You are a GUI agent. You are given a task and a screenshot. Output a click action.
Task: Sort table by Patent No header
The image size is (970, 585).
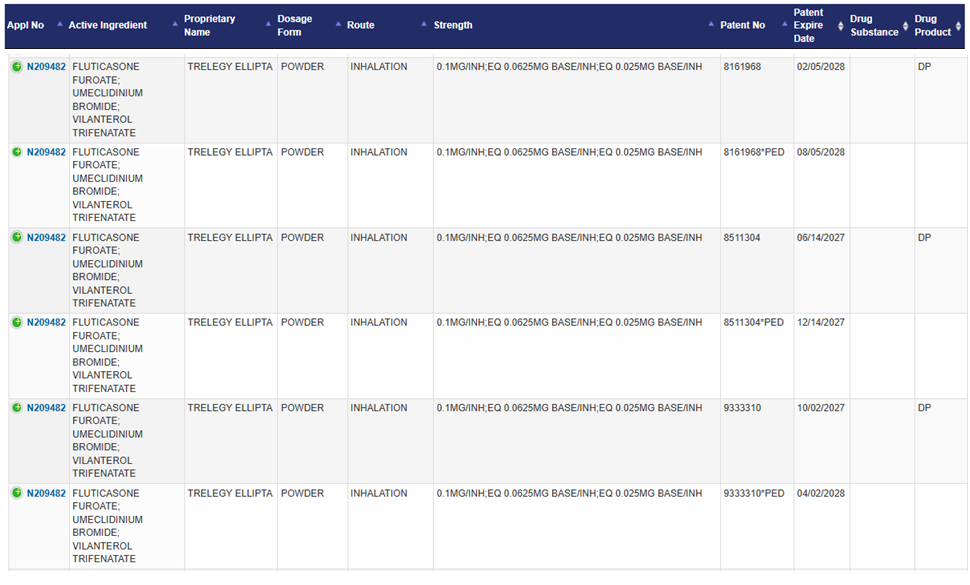tap(742, 25)
